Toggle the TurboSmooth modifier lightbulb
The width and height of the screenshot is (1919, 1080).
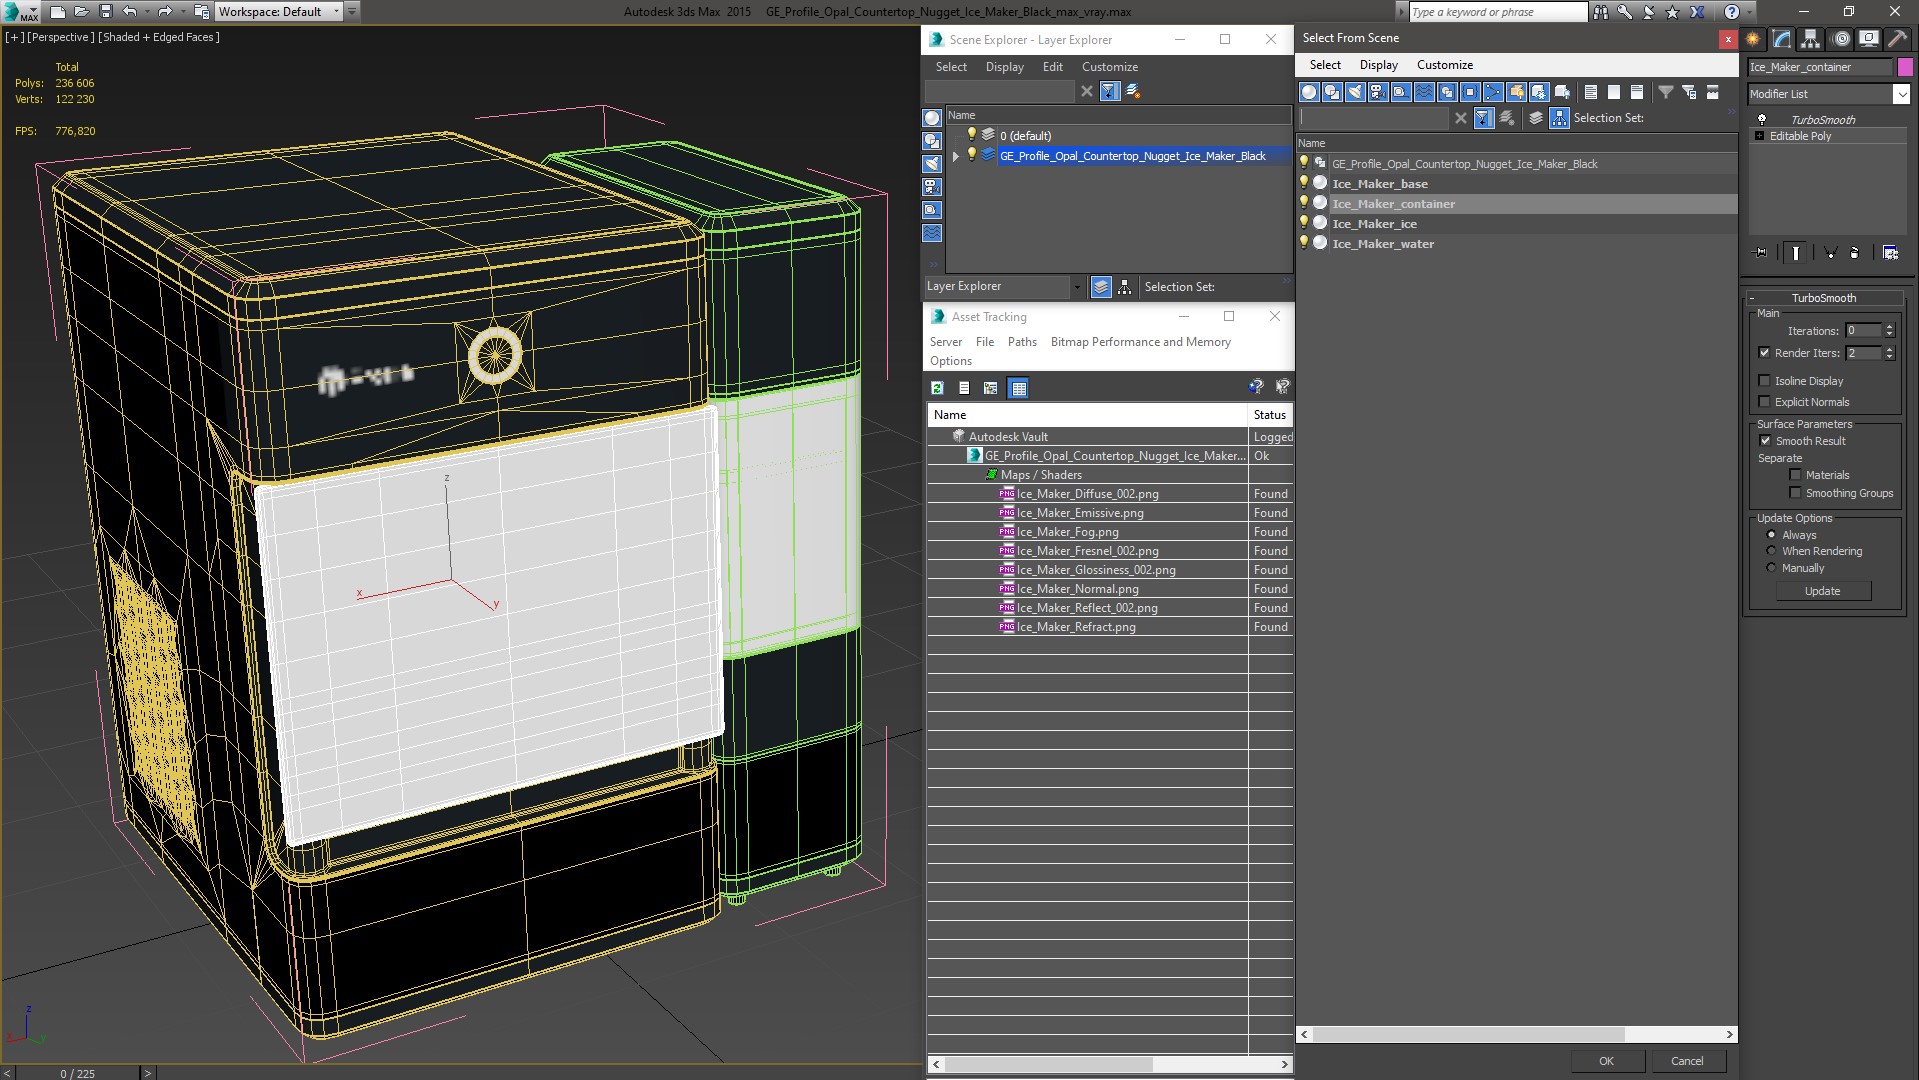pyautogui.click(x=1762, y=119)
